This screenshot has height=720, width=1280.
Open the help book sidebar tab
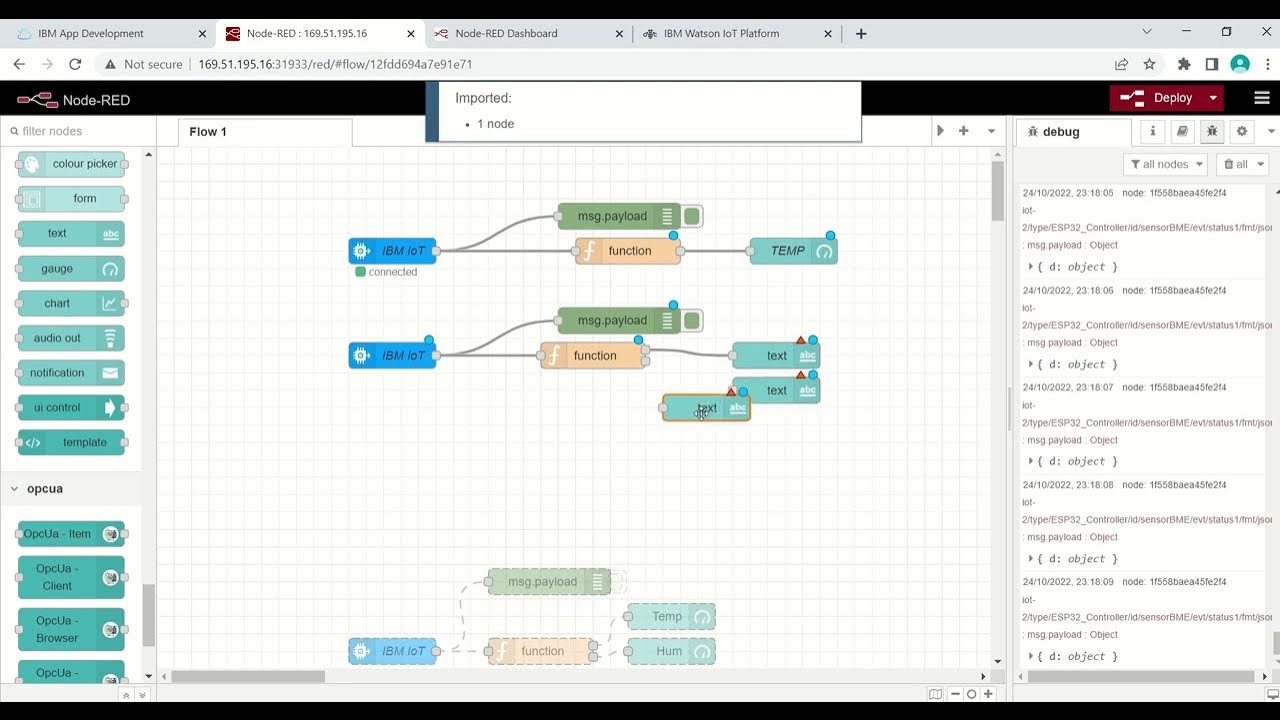pyautogui.click(x=1182, y=131)
